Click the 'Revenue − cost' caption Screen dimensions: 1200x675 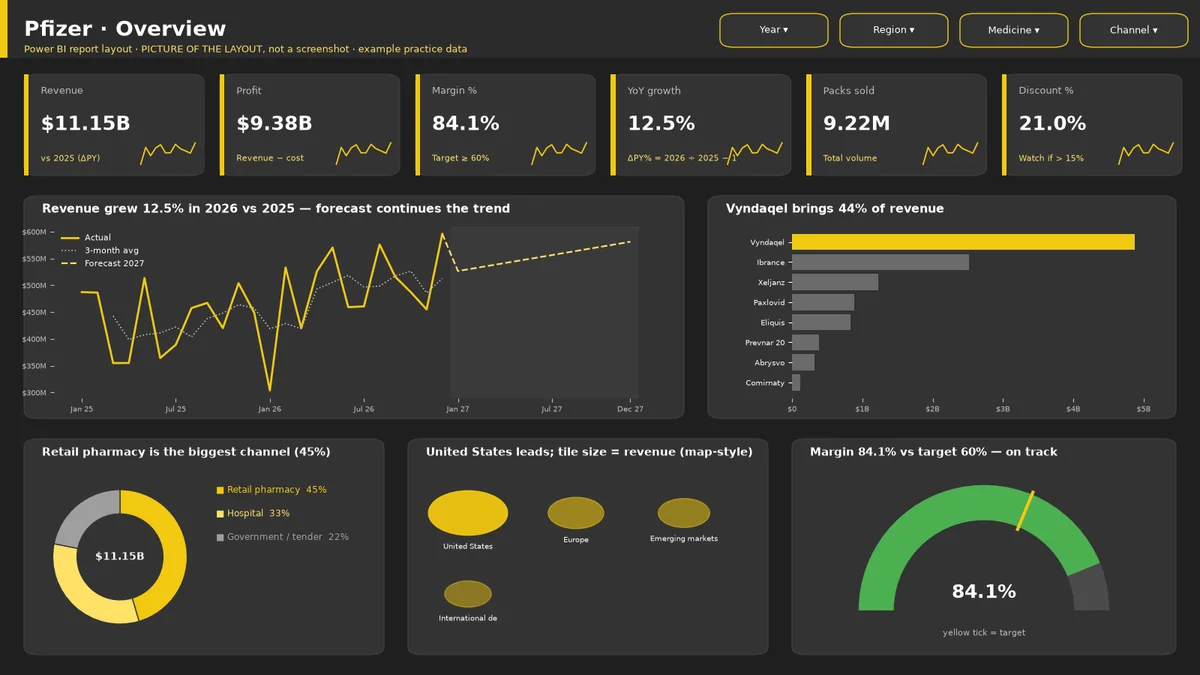270,158
